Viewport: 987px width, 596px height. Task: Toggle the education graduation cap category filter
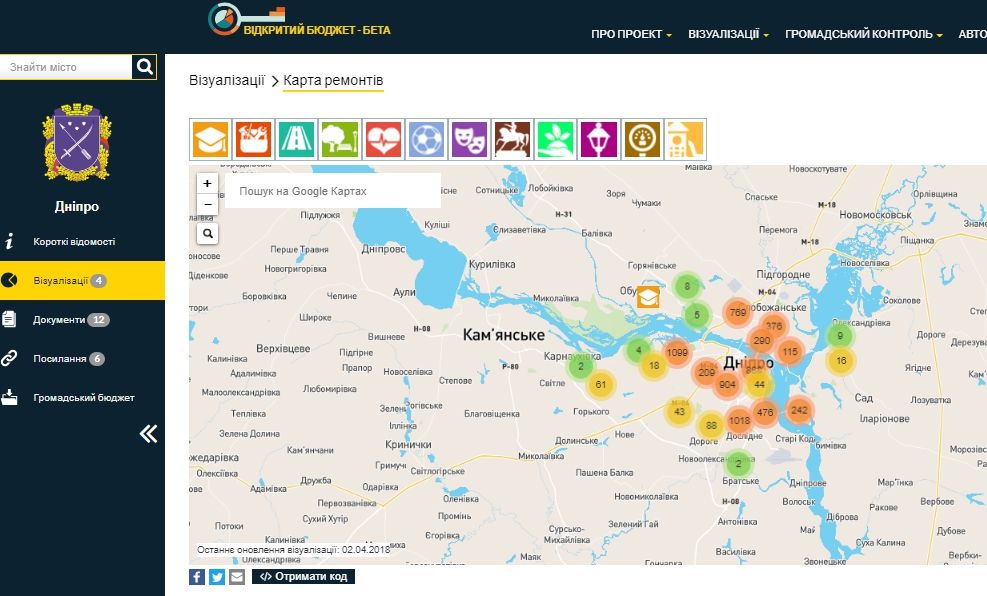click(x=211, y=139)
